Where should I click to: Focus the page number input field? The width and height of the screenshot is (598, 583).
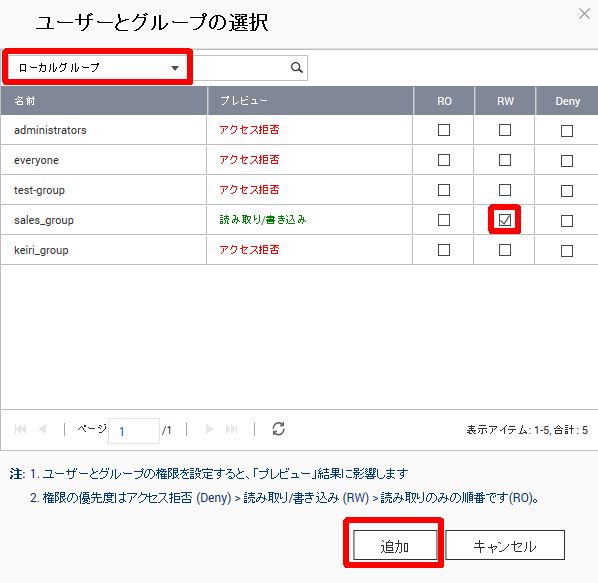click(x=134, y=431)
